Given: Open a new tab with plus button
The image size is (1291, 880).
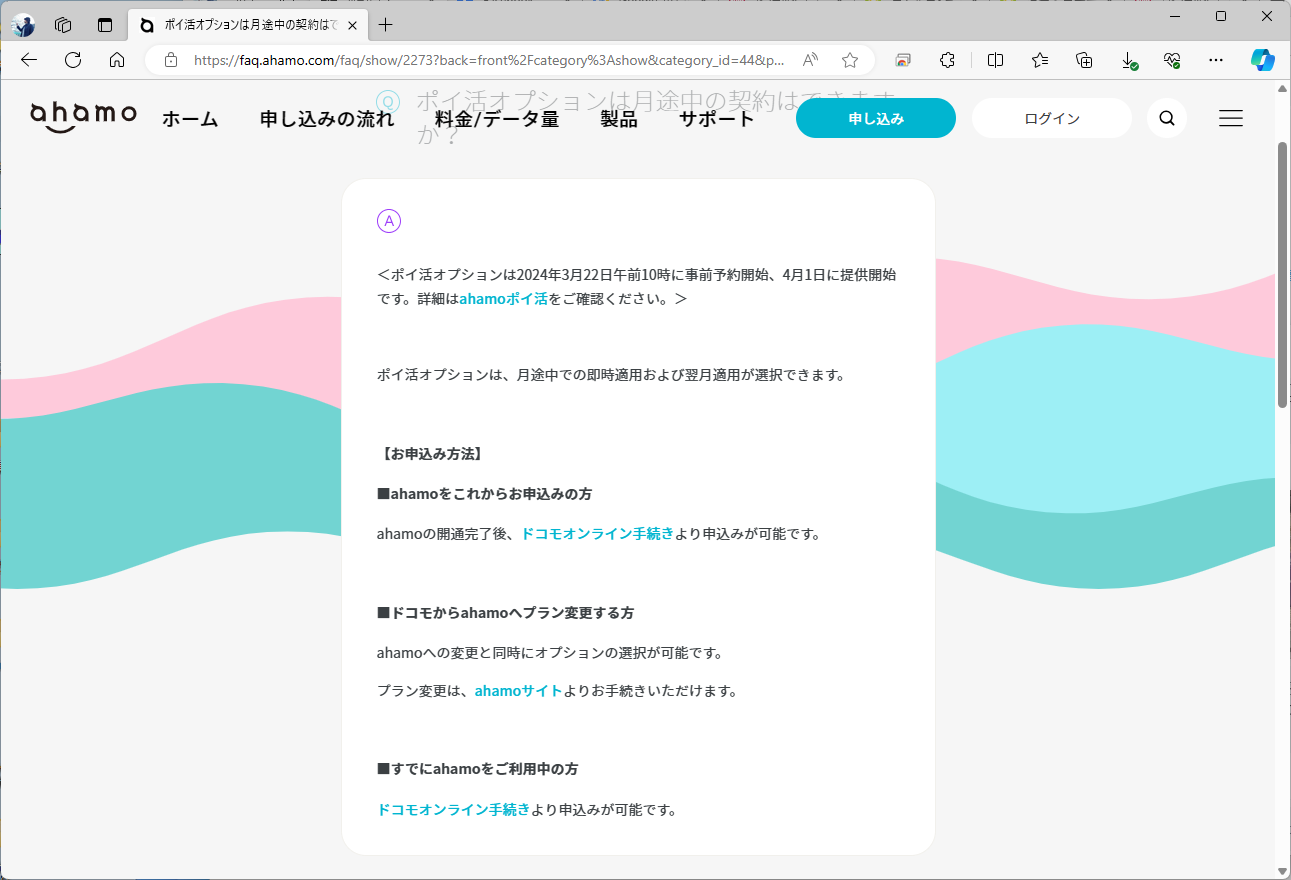Looking at the screenshot, I should (x=386, y=25).
